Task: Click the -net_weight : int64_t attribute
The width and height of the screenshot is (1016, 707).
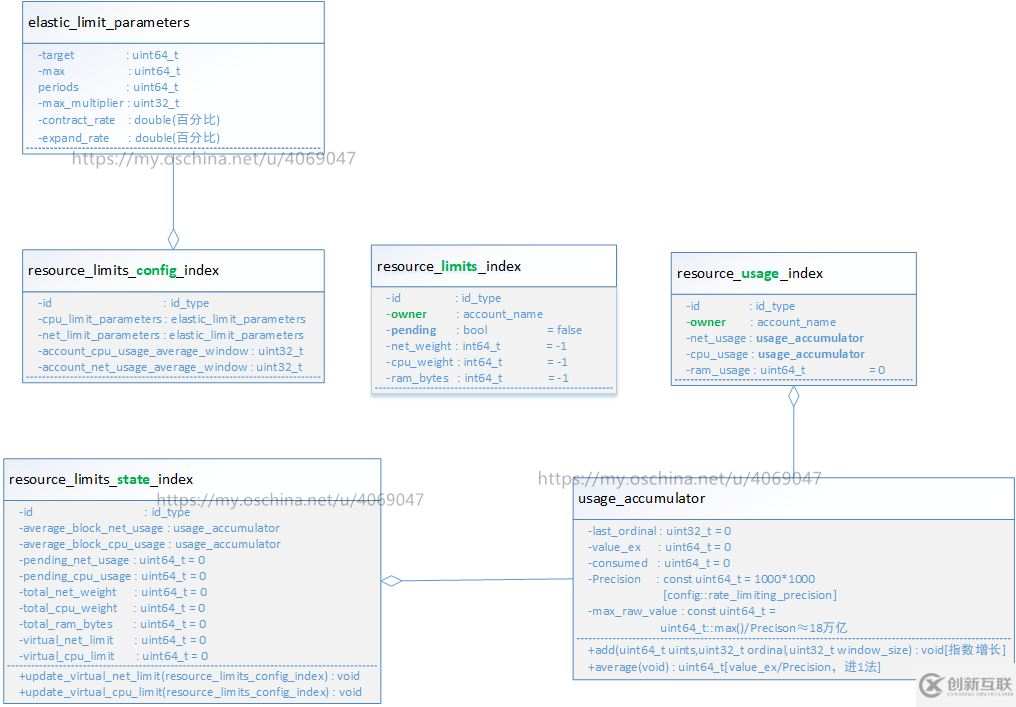Action: pyautogui.click(x=476, y=346)
